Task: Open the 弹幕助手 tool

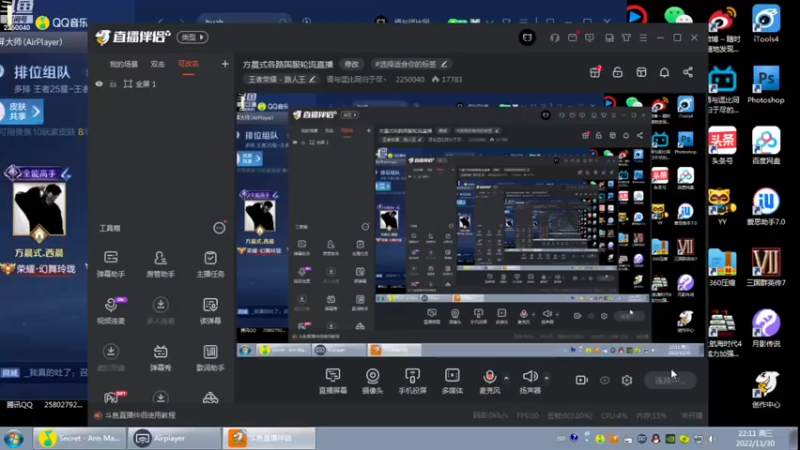Action: [x=111, y=264]
